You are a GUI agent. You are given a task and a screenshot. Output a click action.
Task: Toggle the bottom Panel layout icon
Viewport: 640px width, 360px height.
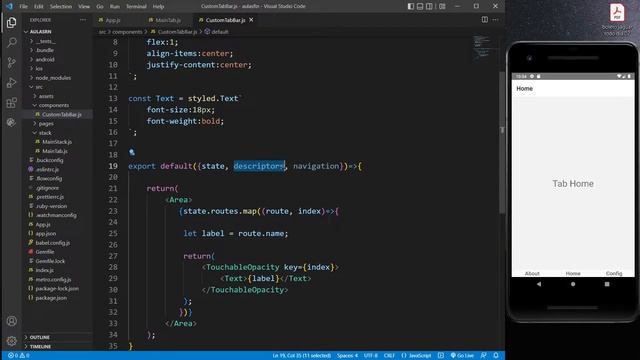[420, 6]
